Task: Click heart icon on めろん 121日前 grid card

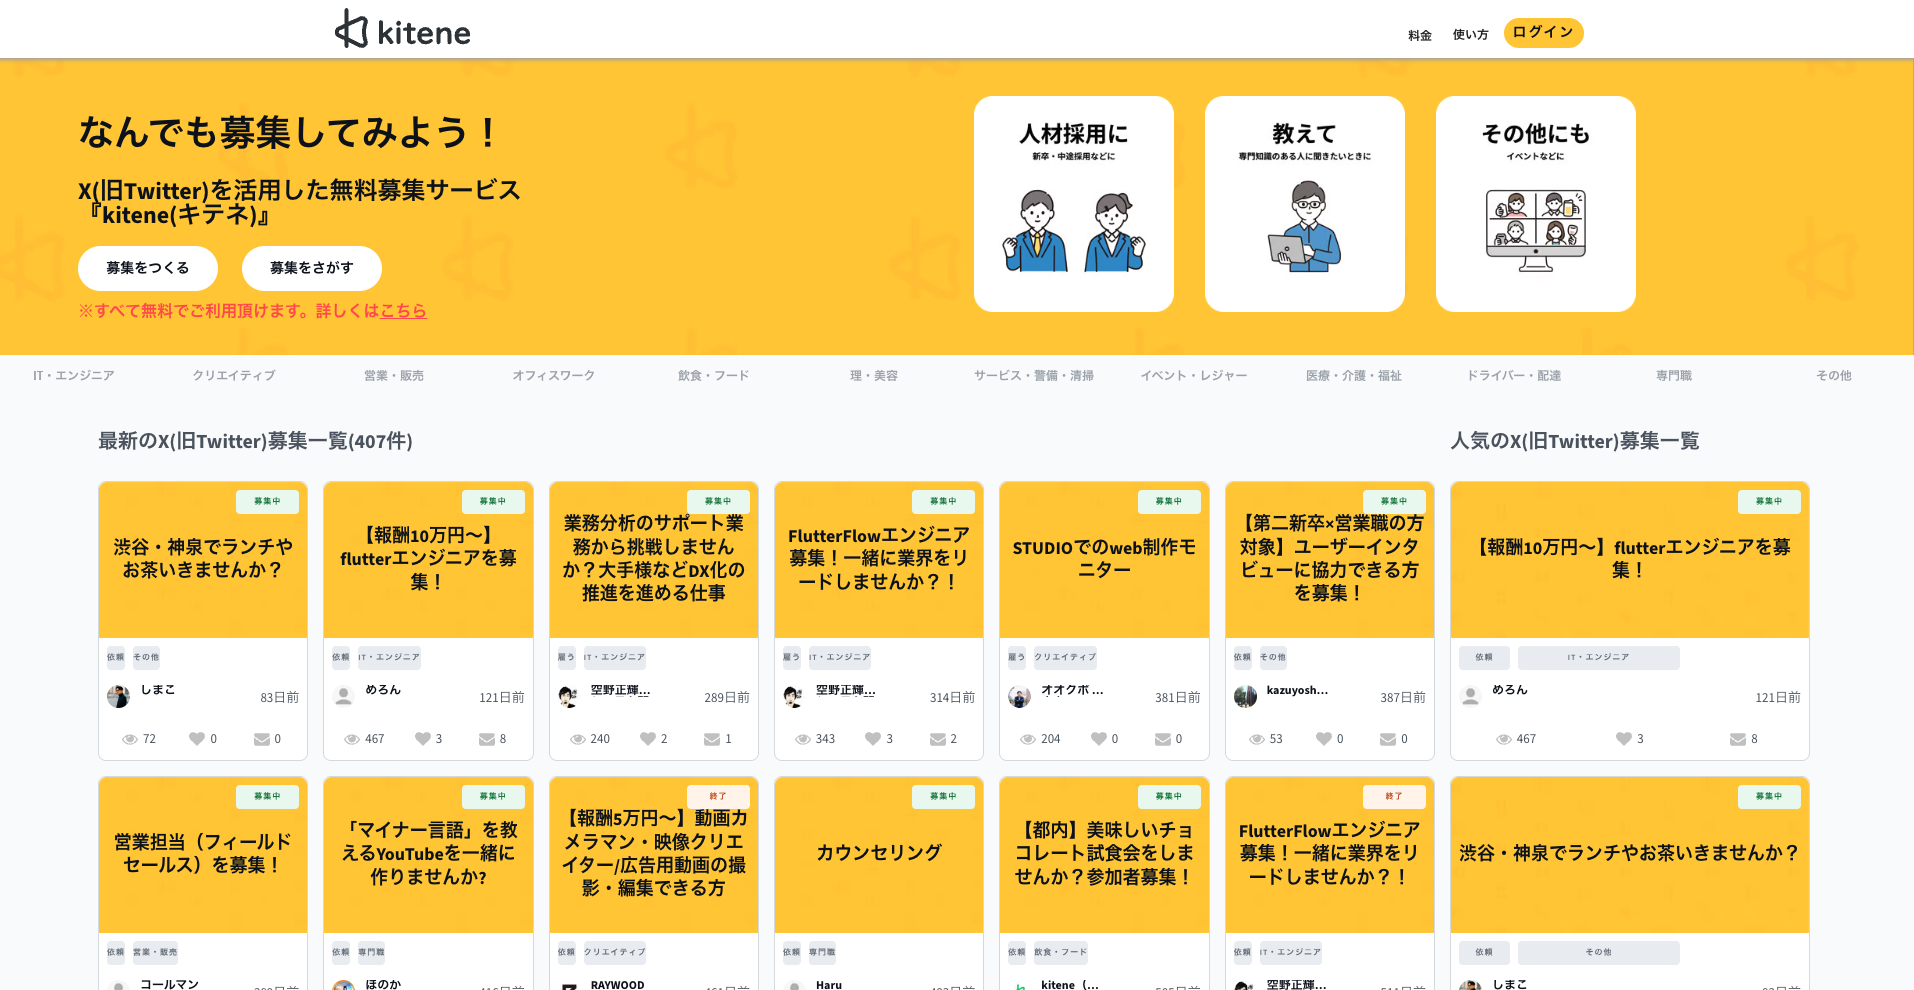Action: tap(423, 739)
